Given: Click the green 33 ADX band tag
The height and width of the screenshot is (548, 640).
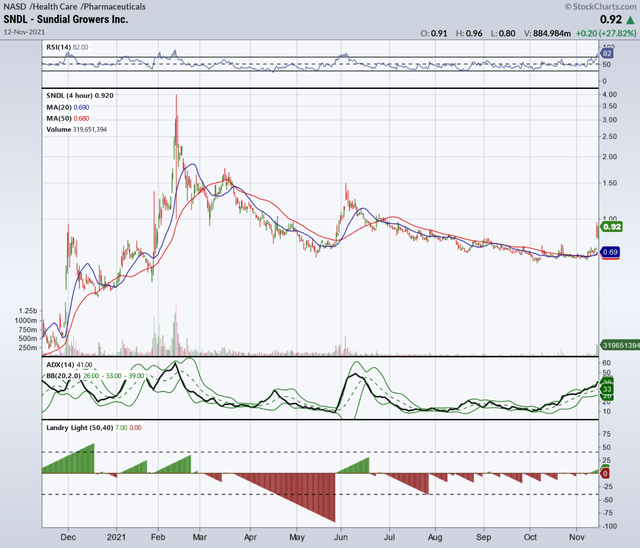Looking at the screenshot, I should (x=607, y=389).
